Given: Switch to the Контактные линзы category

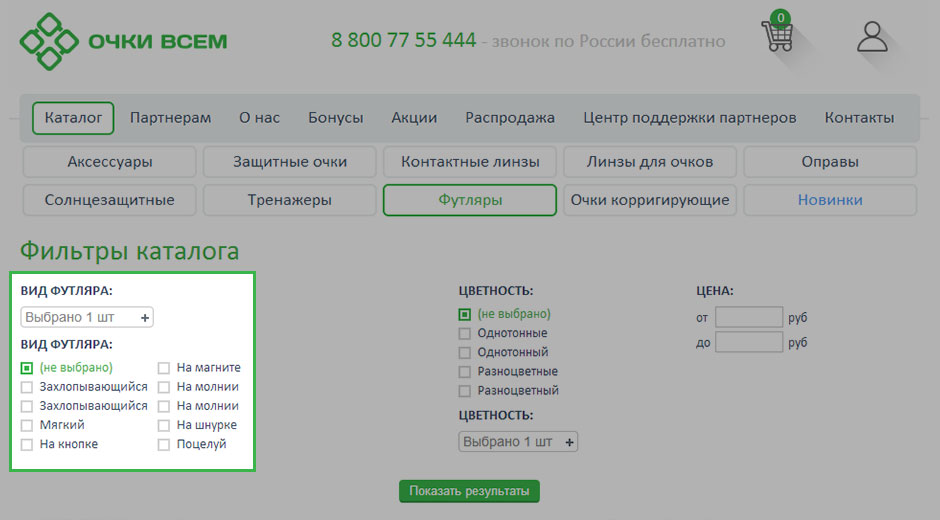Looking at the screenshot, I should pos(470,162).
